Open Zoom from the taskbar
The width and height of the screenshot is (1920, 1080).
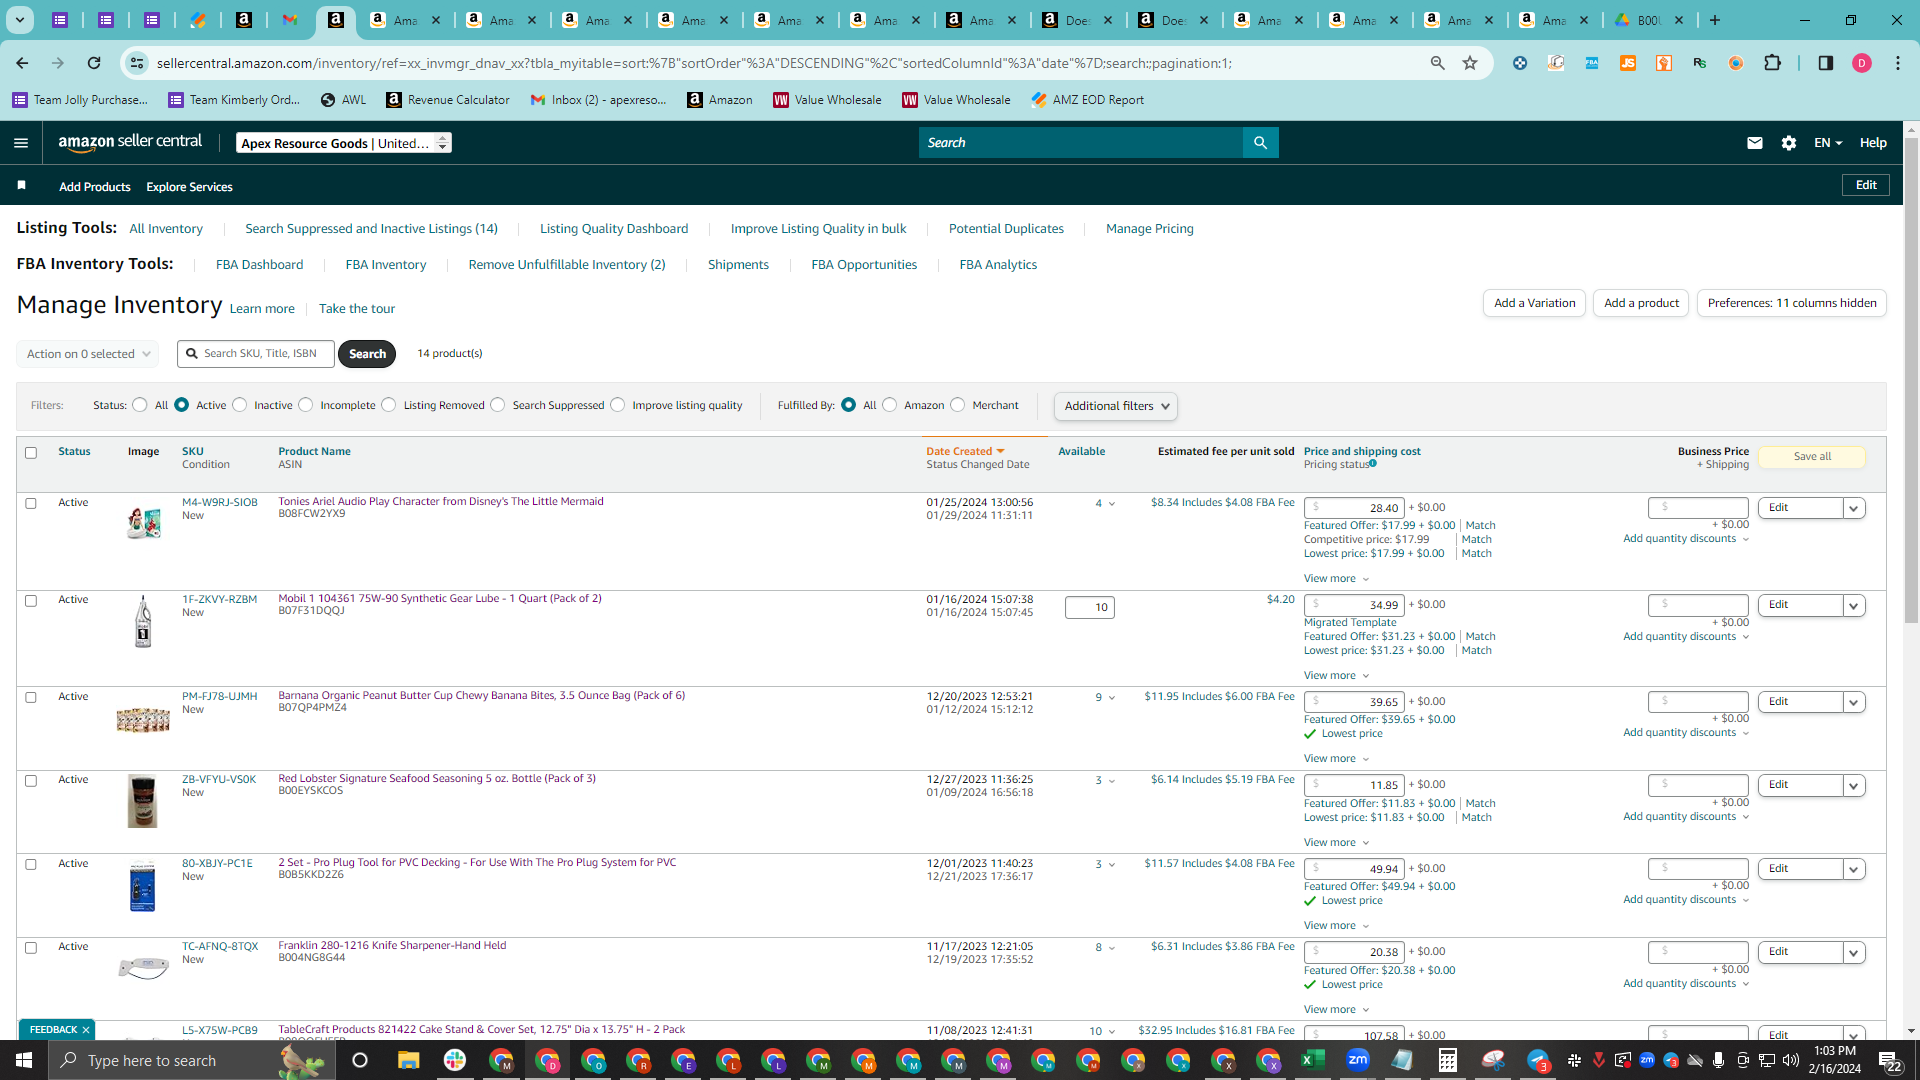click(x=1357, y=1060)
